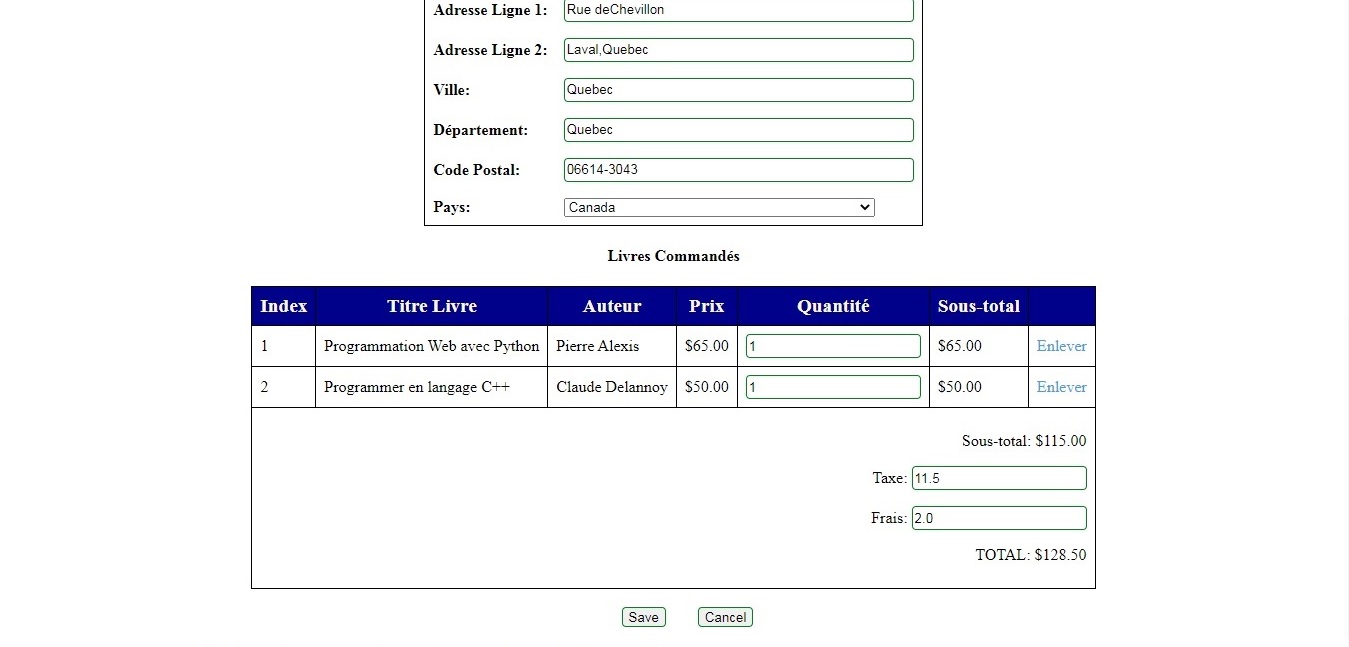Click the Frais input box
This screenshot has height=647, width=1349.
pos(998,518)
